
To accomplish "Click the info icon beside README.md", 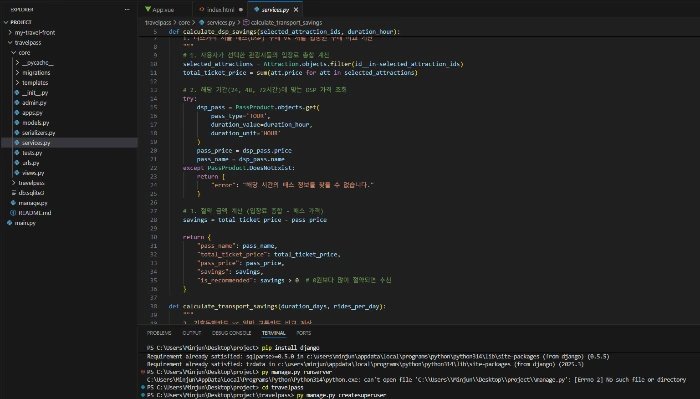I will [x=13, y=213].
